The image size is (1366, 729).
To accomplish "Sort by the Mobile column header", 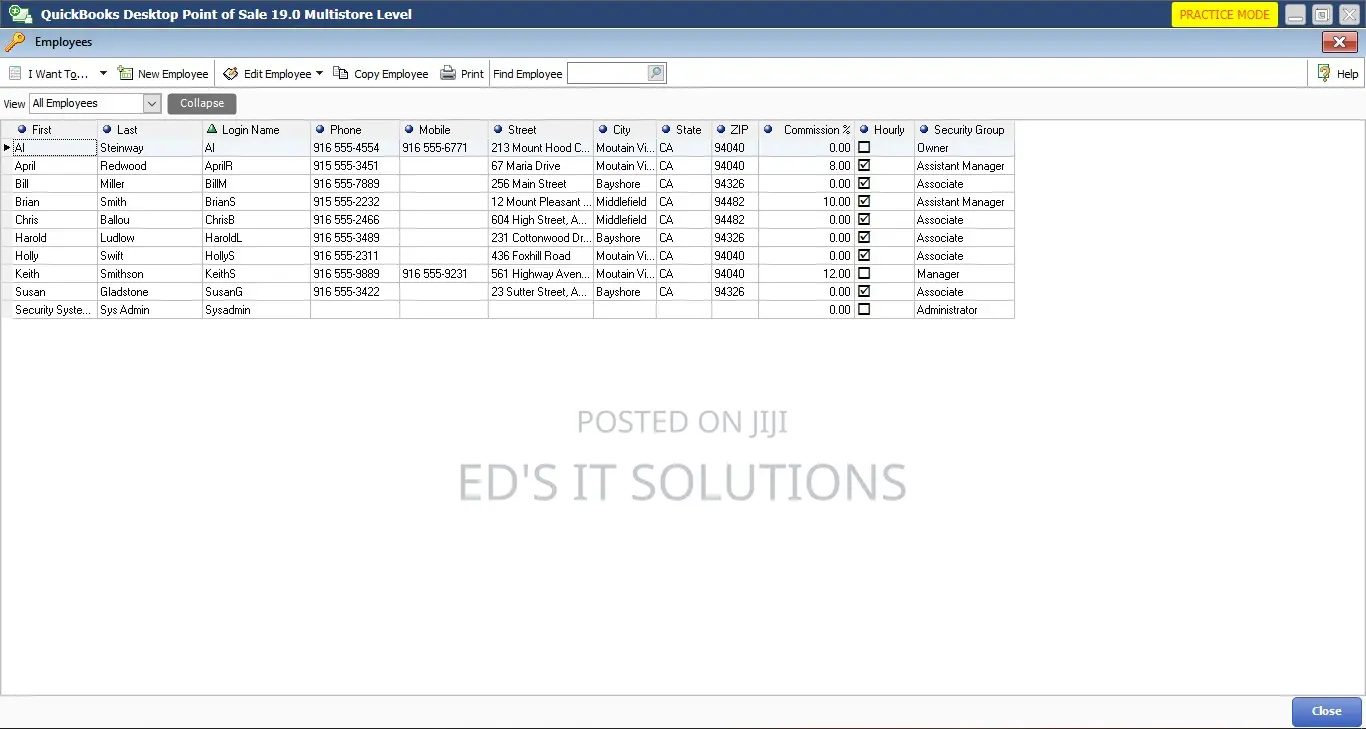I will (444, 130).
